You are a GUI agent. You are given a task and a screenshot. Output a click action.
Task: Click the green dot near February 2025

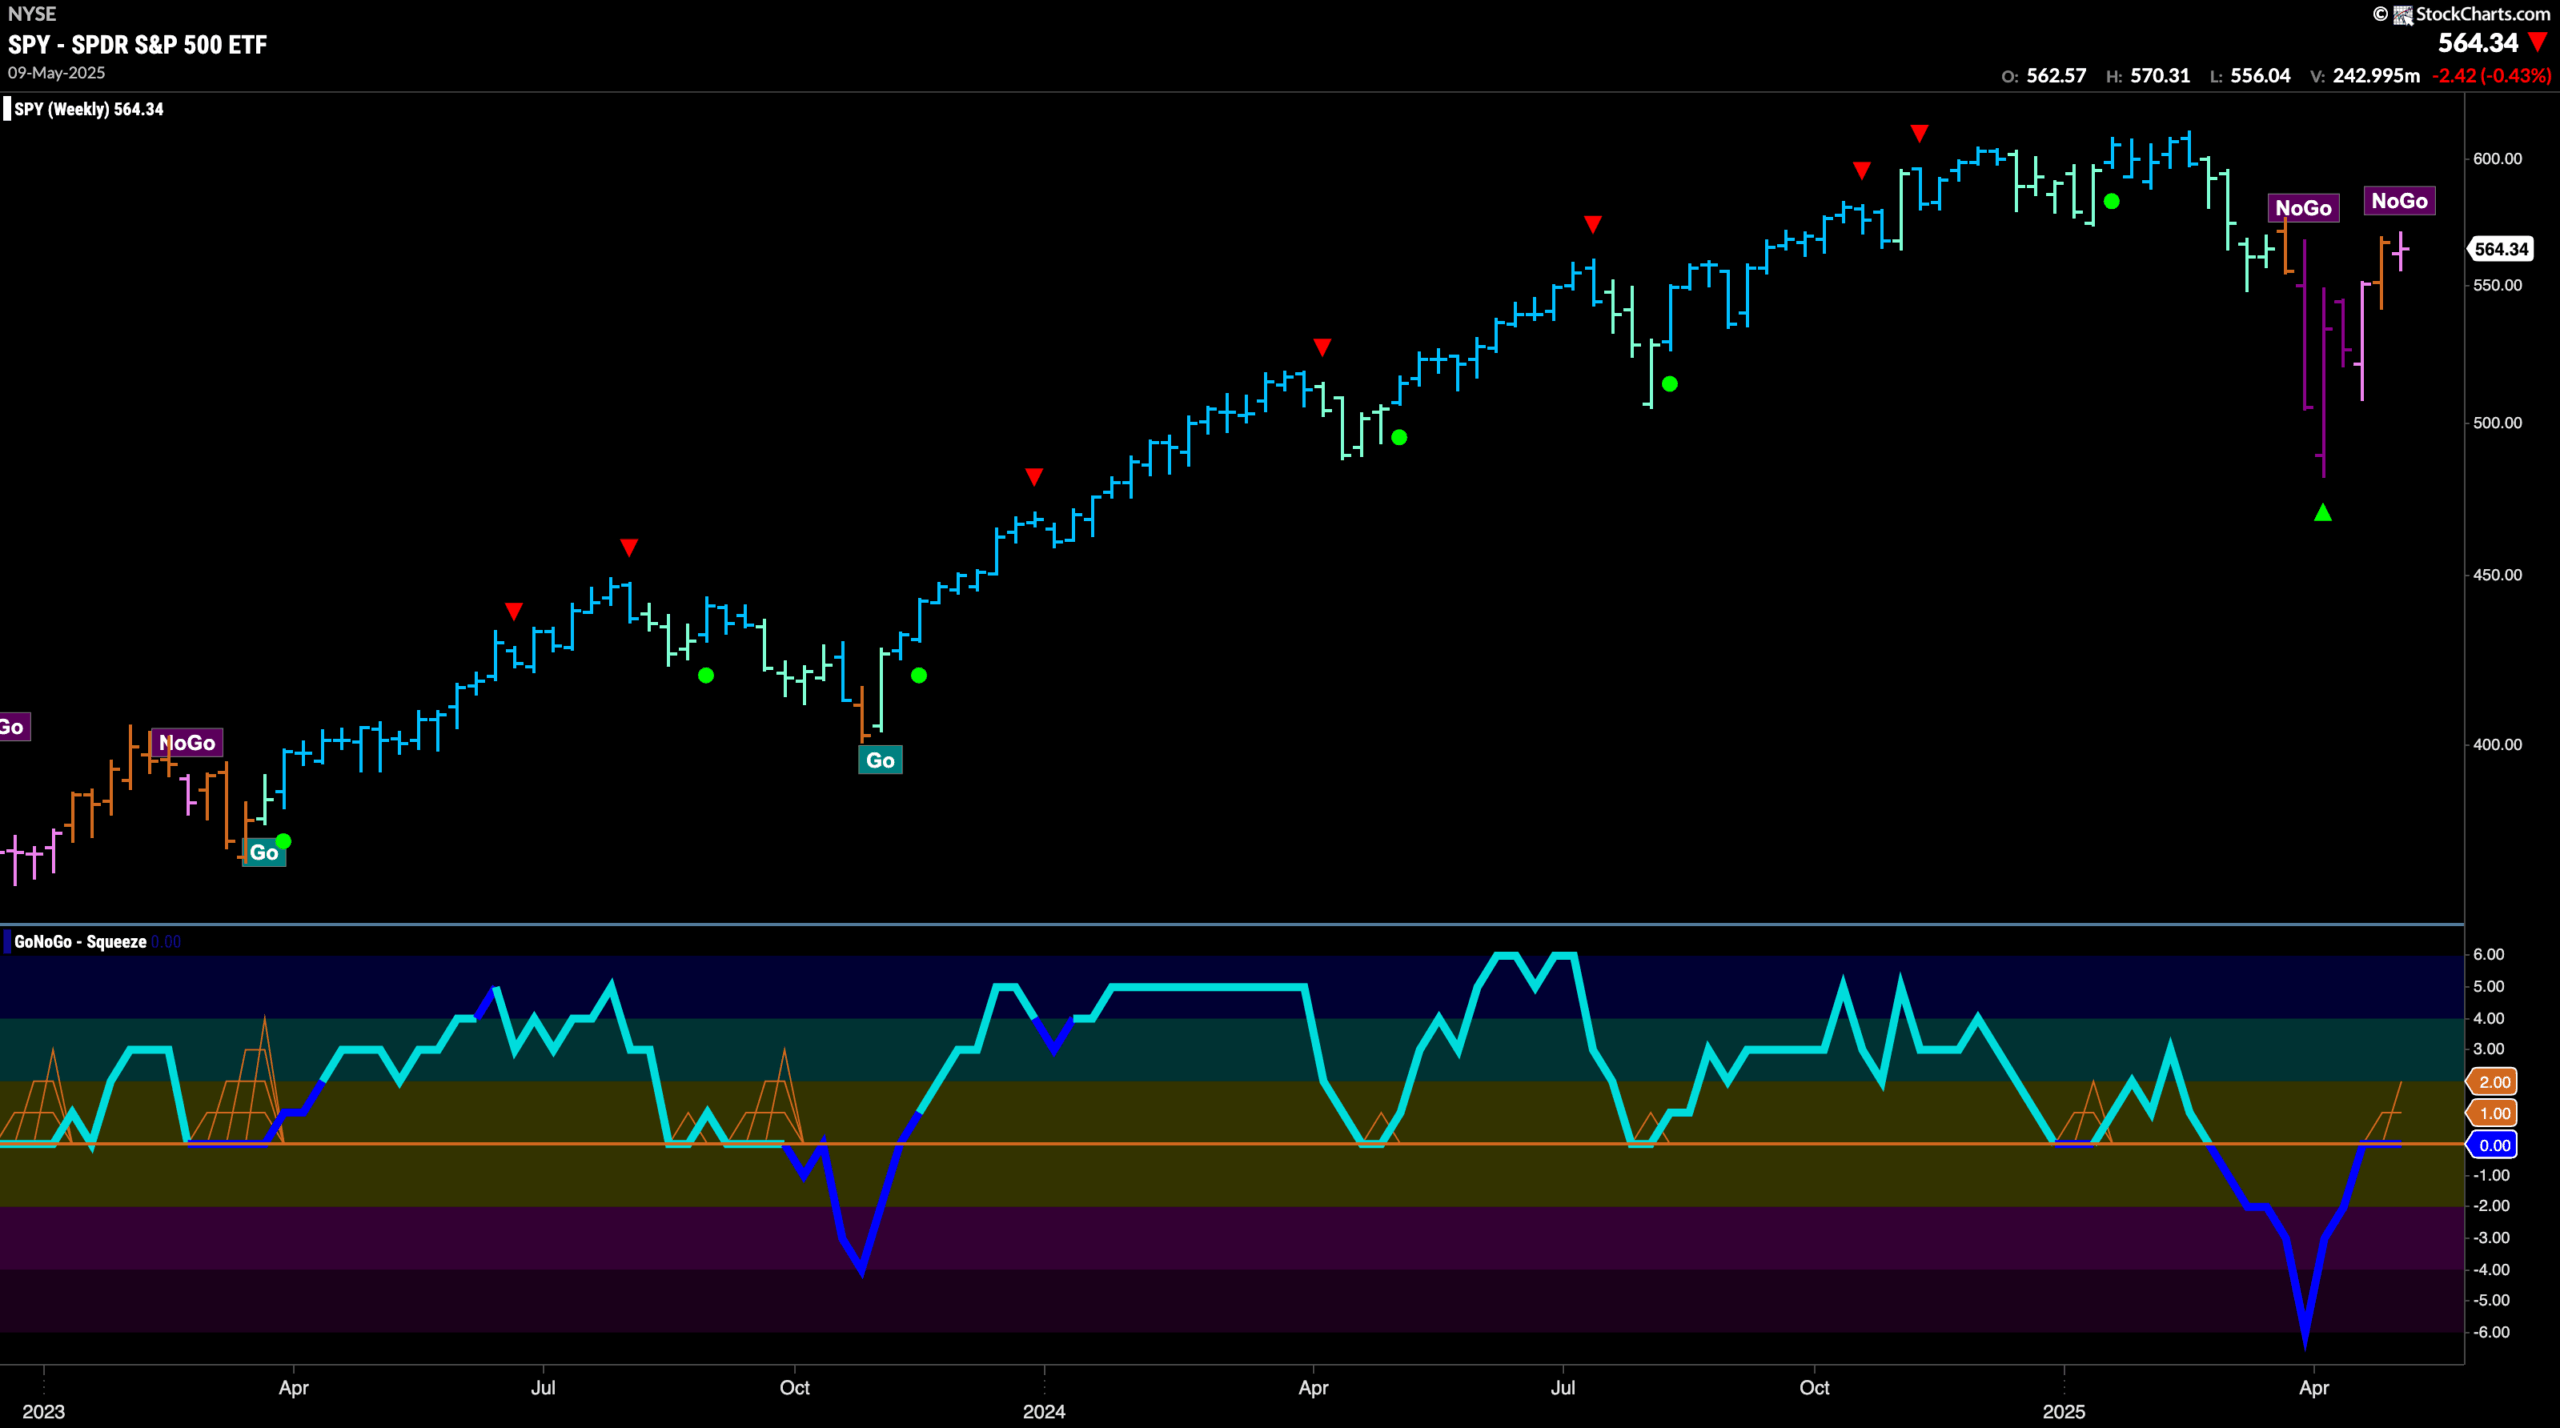pyautogui.click(x=2111, y=201)
